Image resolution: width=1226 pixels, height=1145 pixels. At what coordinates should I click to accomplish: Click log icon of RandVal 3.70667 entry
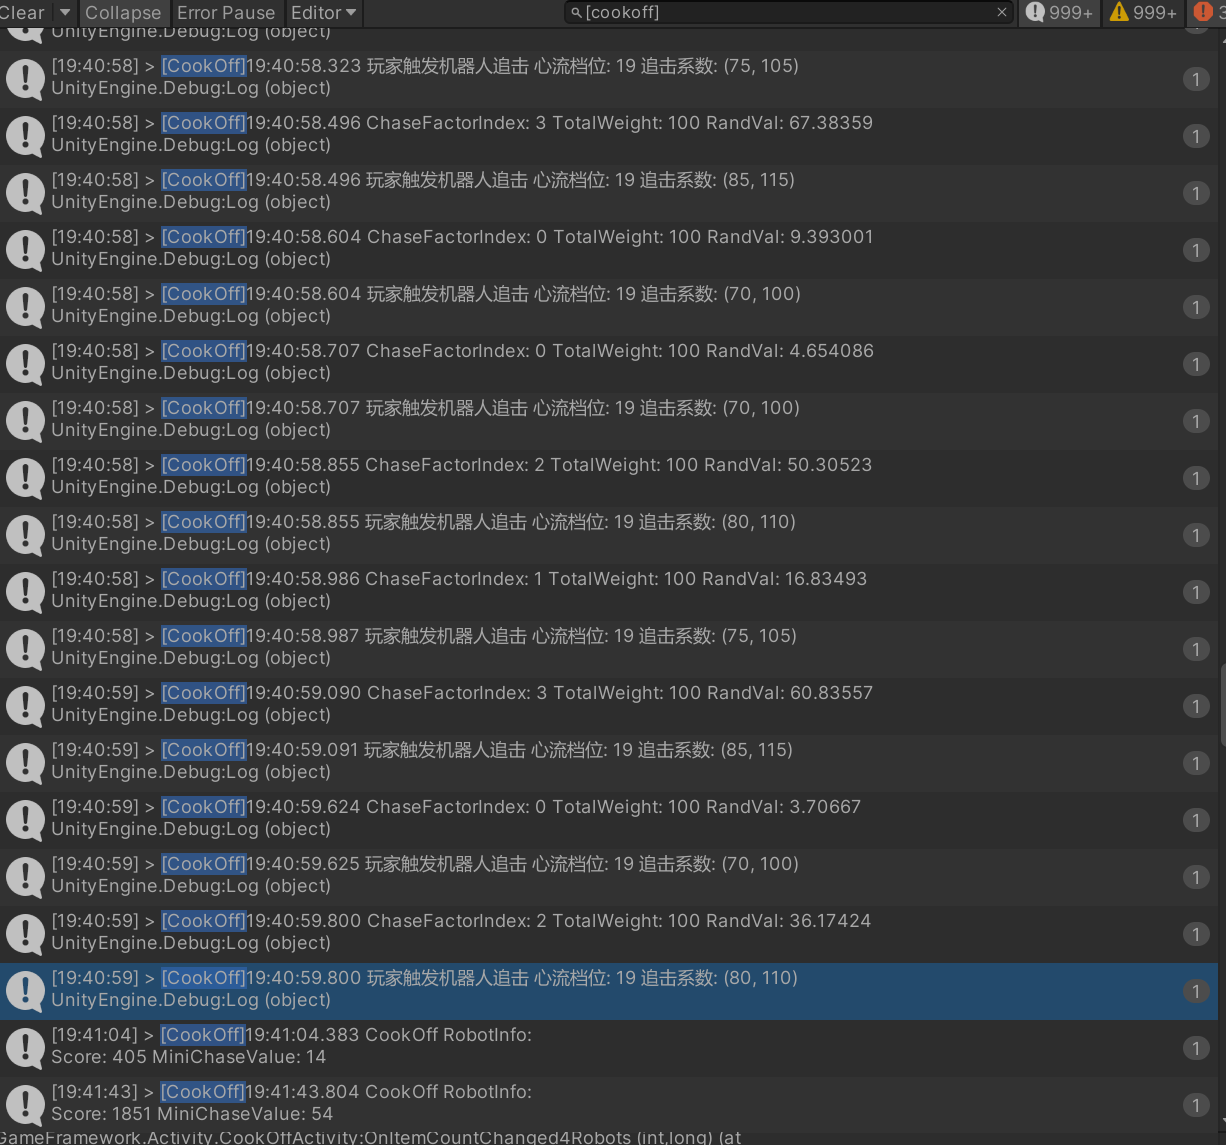25,819
